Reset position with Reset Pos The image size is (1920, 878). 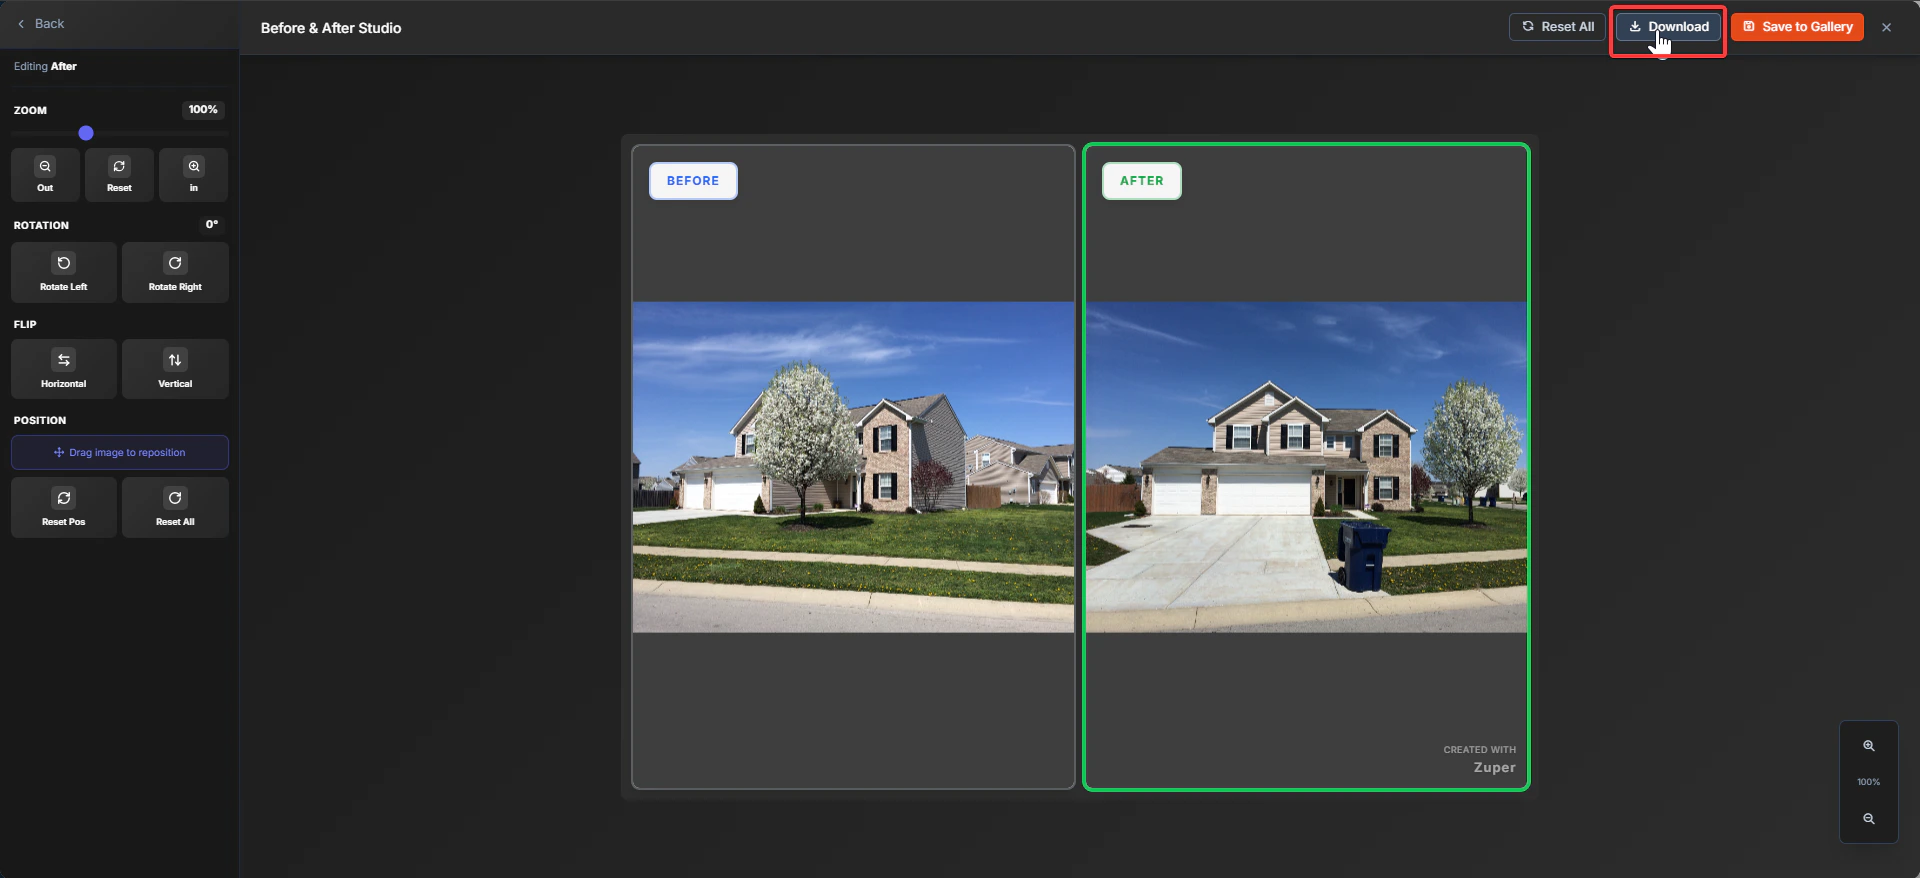tap(64, 507)
